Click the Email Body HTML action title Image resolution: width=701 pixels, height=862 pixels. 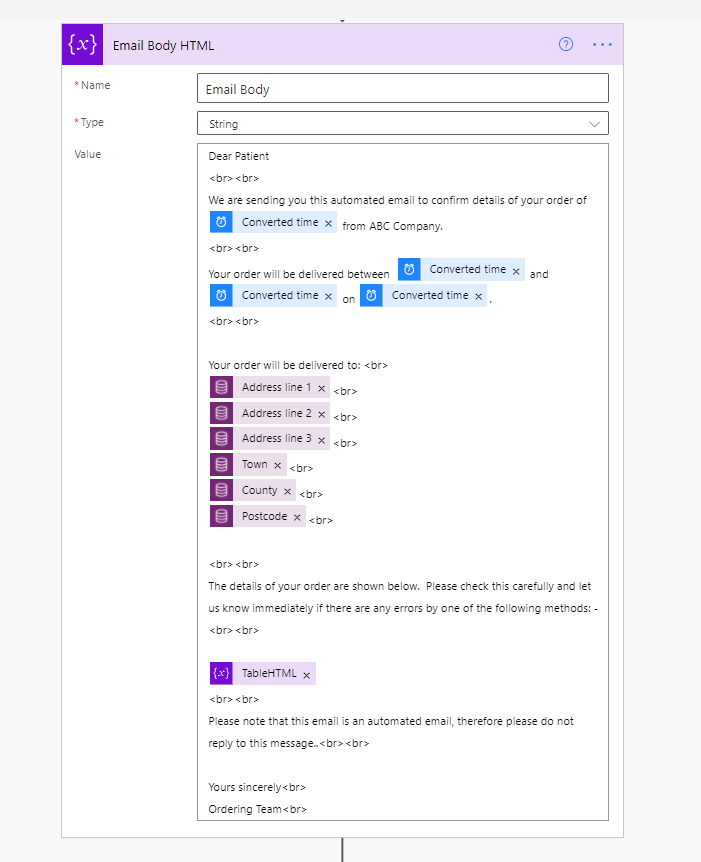pyautogui.click(x=163, y=45)
